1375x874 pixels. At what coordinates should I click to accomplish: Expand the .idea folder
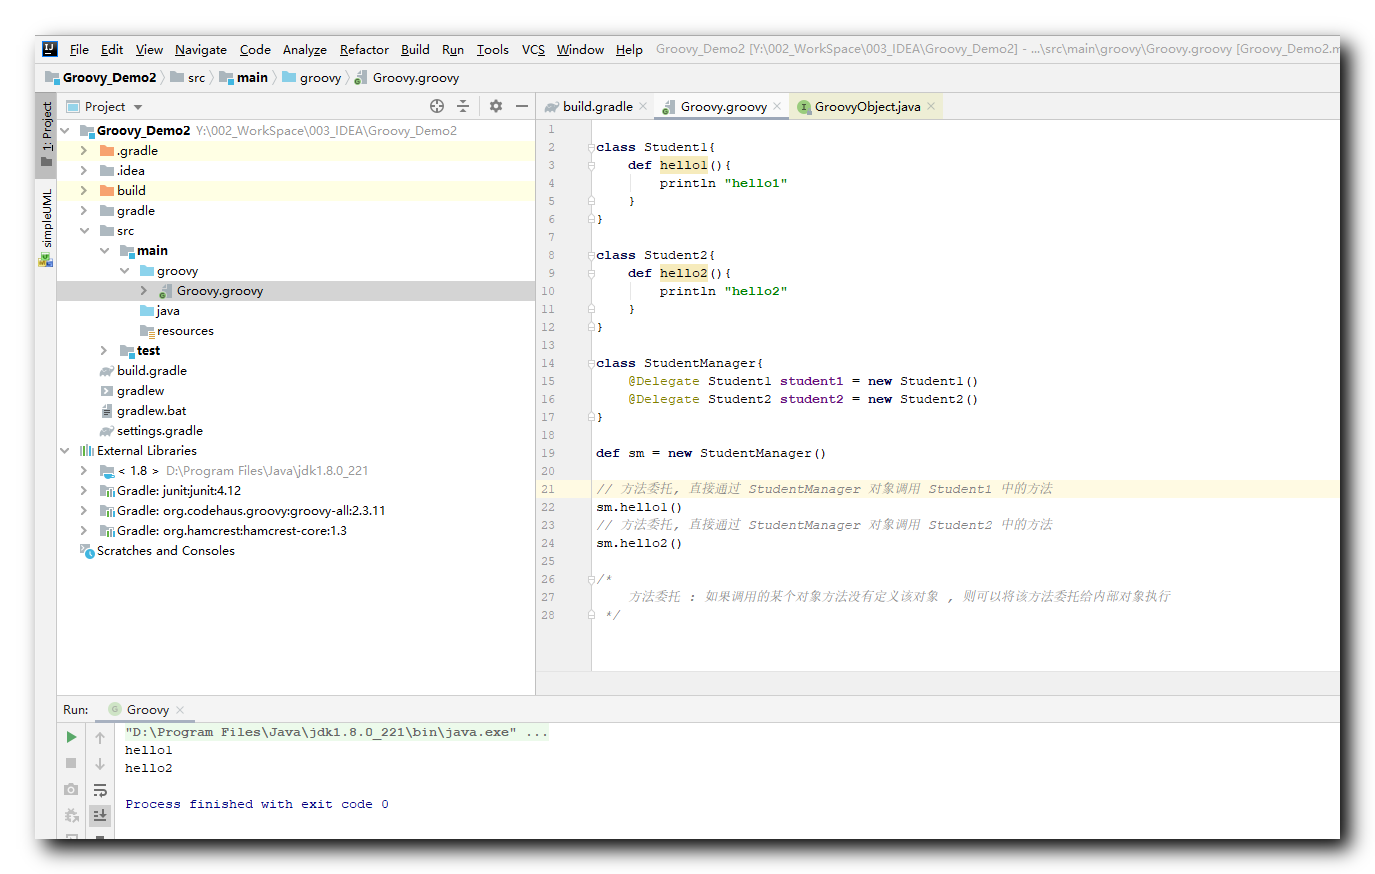(x=84, y=171)
